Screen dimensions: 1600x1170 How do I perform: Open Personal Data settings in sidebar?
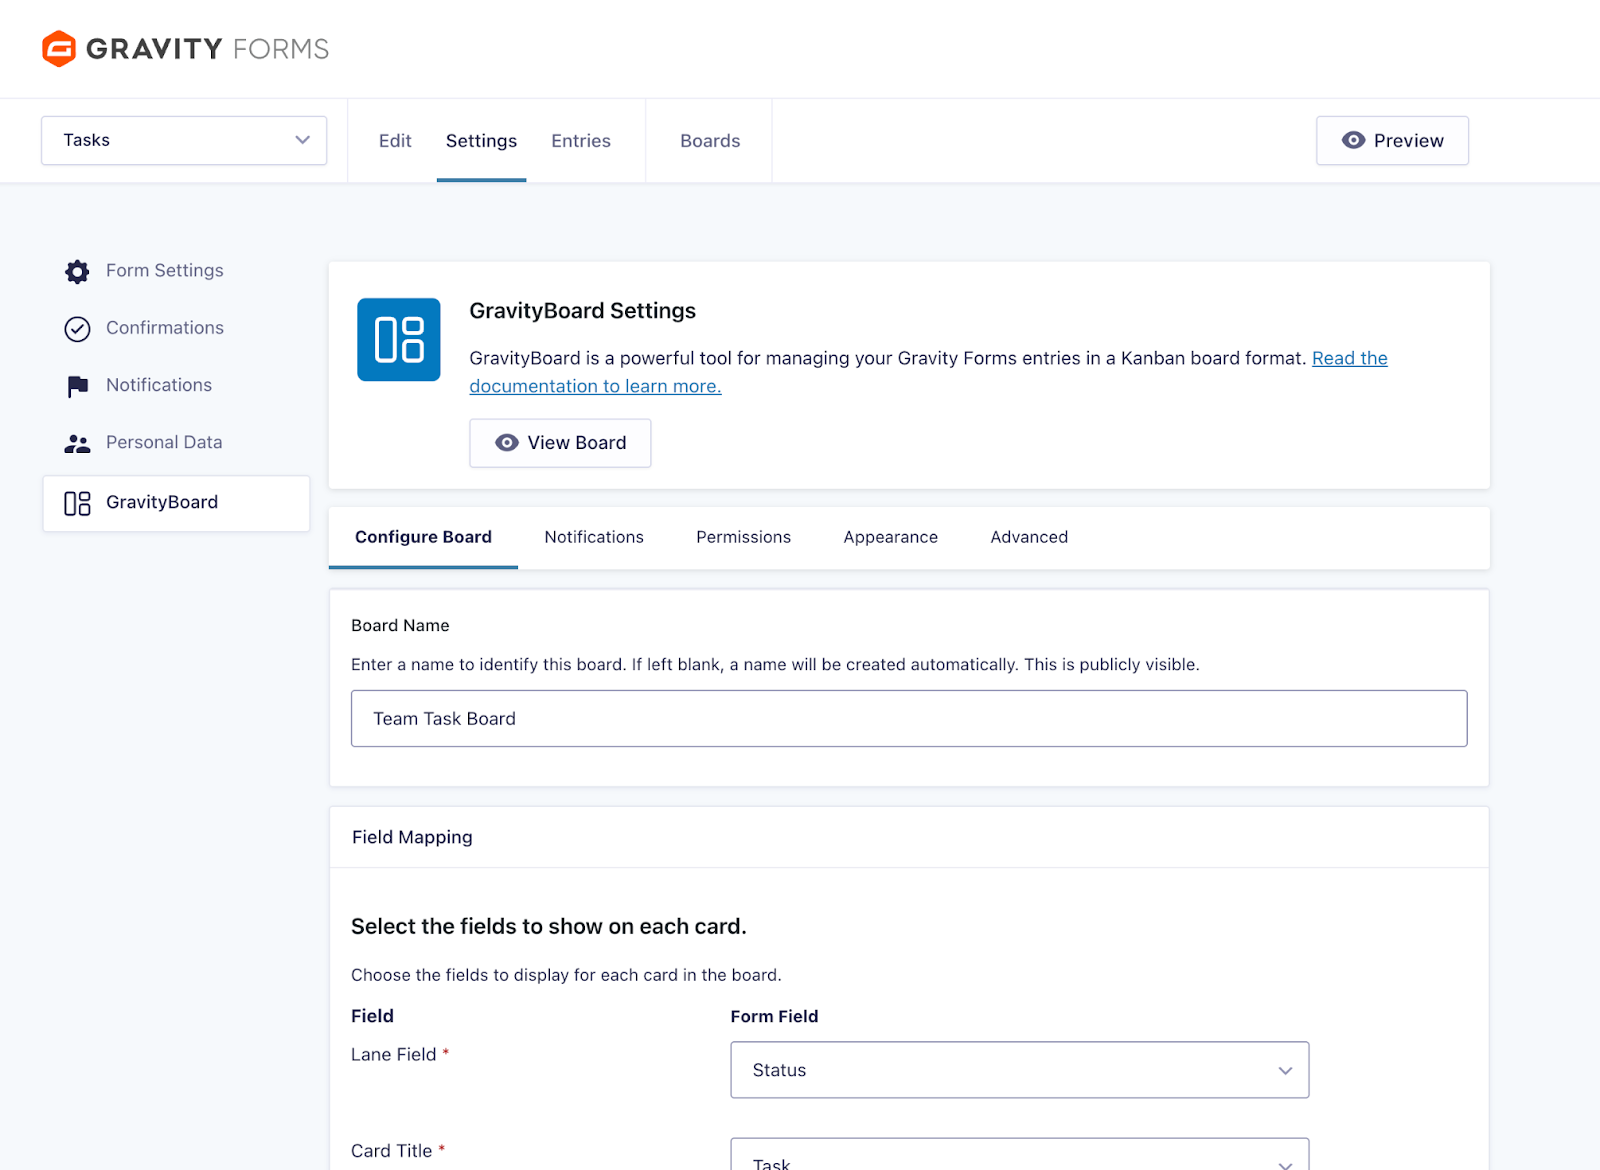coord(164,442)
